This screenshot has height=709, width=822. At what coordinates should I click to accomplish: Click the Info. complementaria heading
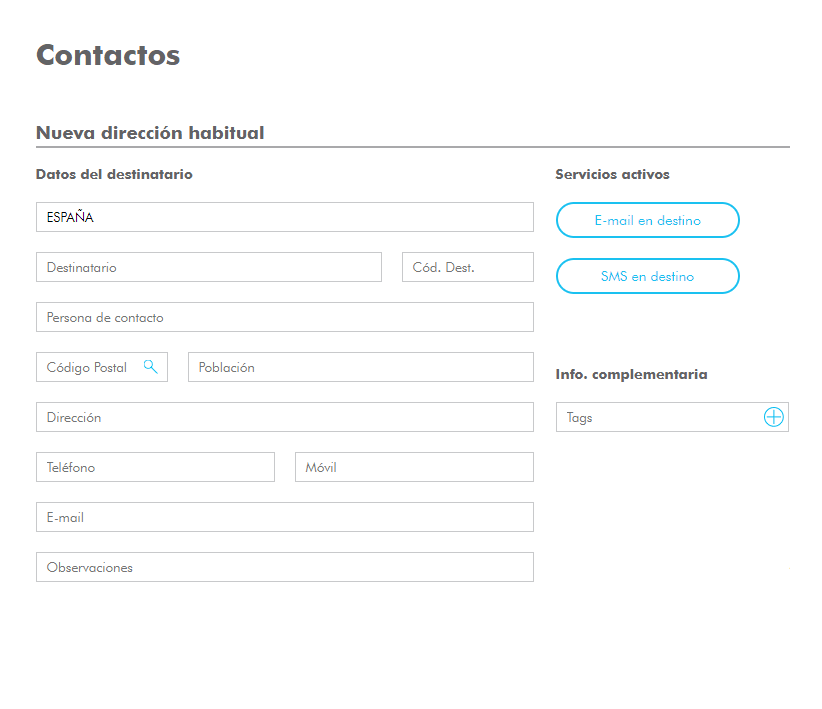[x=631, y=374]
